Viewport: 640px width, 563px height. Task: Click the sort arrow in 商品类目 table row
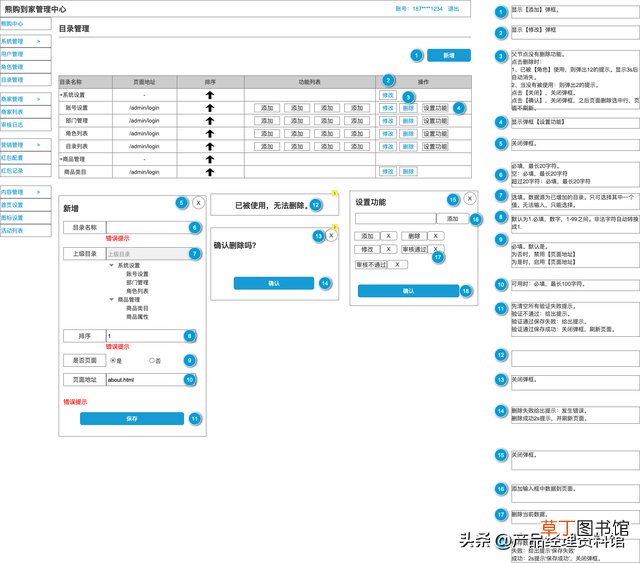pos(210,172)
